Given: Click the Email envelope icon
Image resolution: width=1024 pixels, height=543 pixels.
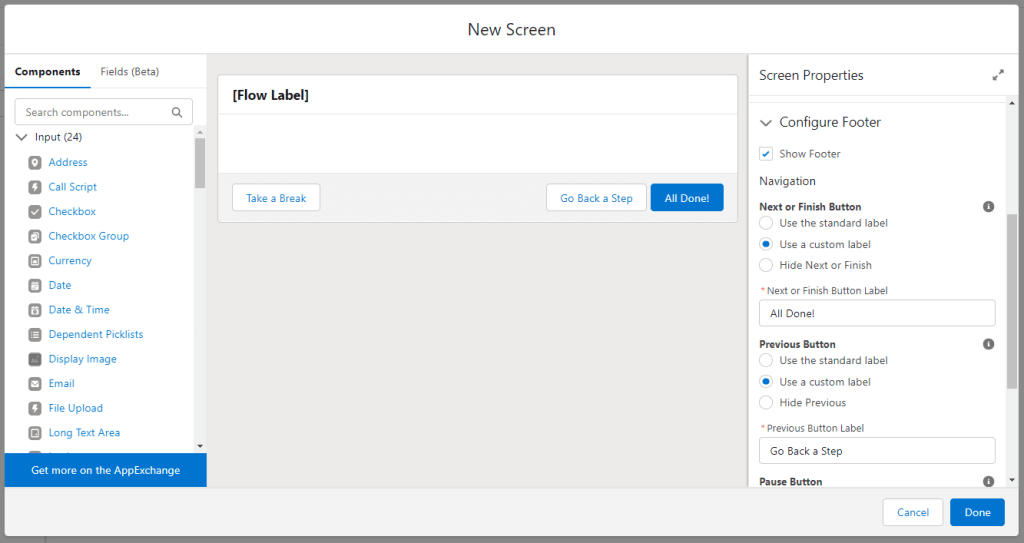Looking at the screenshot, I should coord(35,384).
